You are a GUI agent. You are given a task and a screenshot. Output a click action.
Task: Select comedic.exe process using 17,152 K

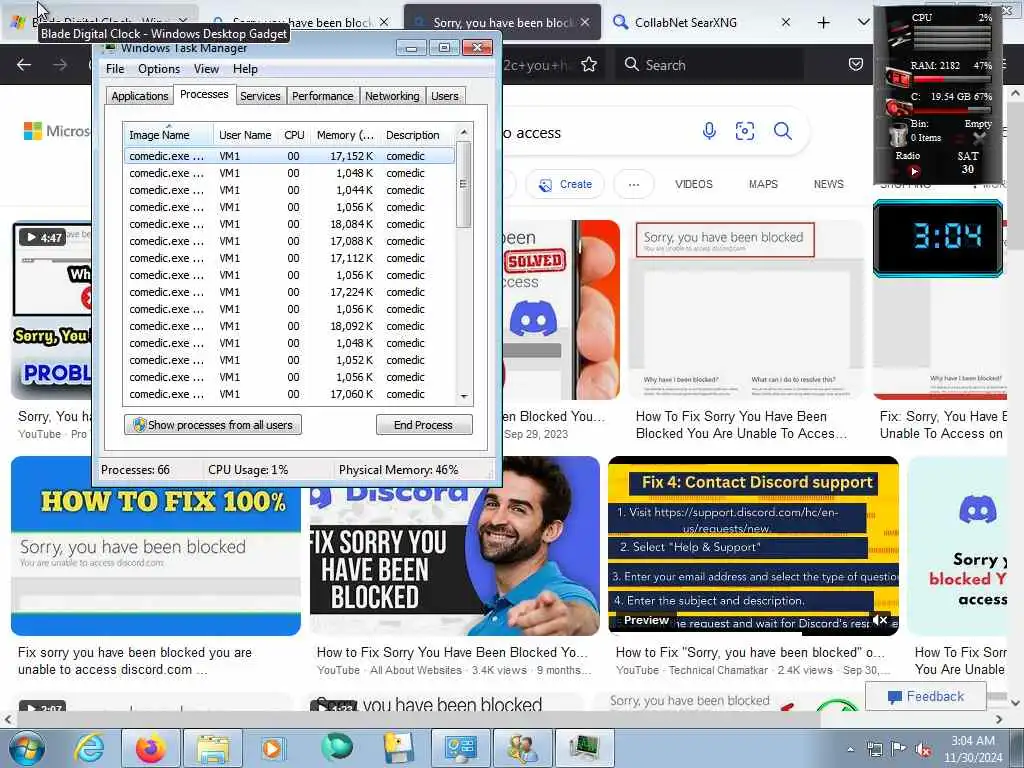click(x=289, y=156)
